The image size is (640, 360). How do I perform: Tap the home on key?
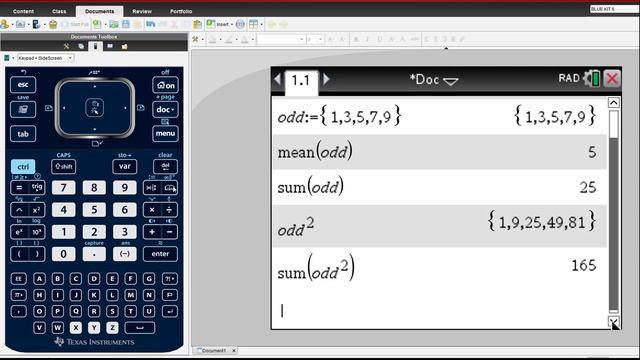[165, 85]
